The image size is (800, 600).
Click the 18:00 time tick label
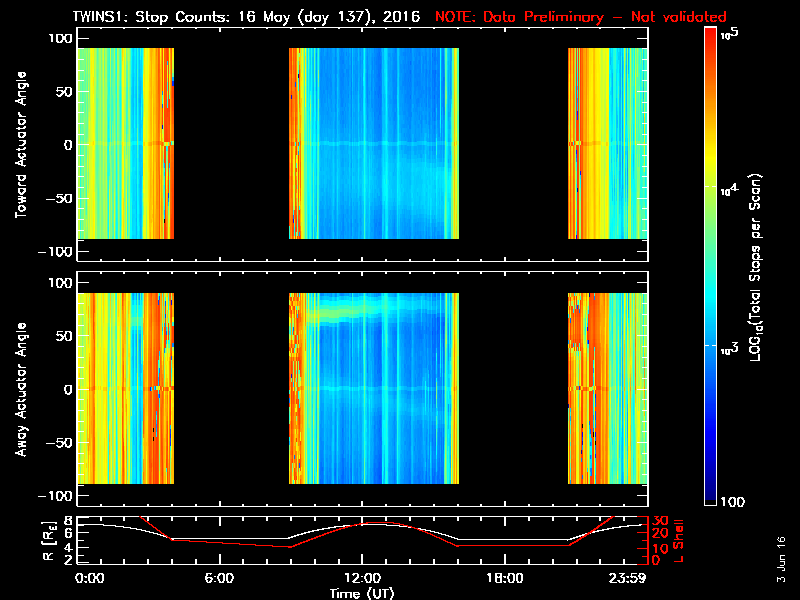504,579
